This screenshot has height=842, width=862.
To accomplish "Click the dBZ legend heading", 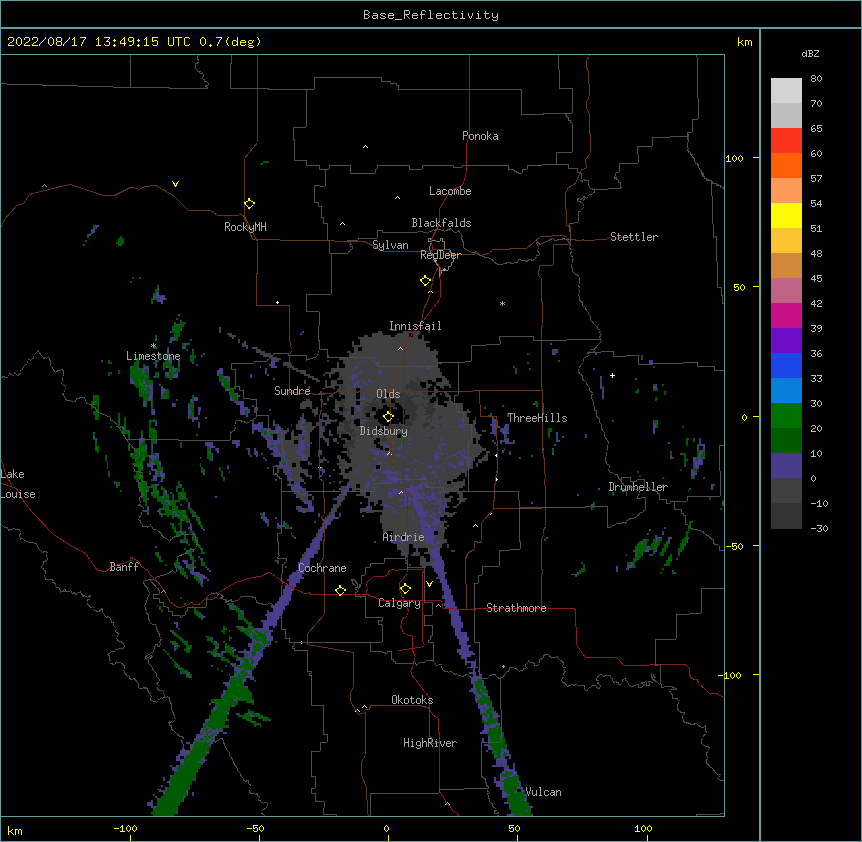I will point(810,54).
